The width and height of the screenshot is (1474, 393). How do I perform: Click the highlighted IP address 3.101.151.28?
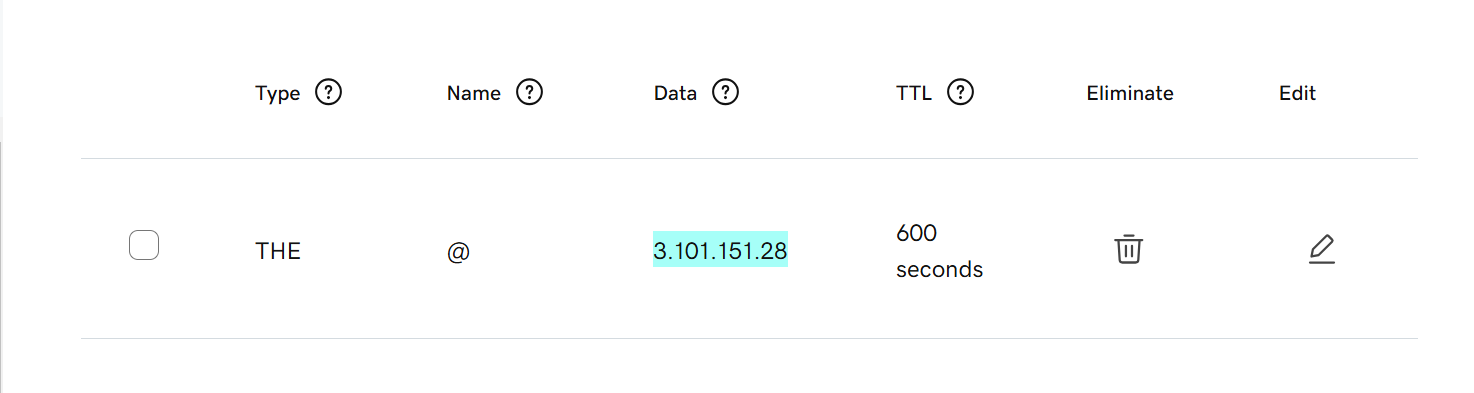tap(720, 250)
